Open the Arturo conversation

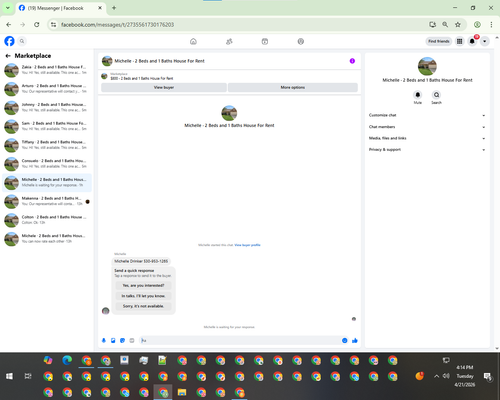(x=47, y=89)
